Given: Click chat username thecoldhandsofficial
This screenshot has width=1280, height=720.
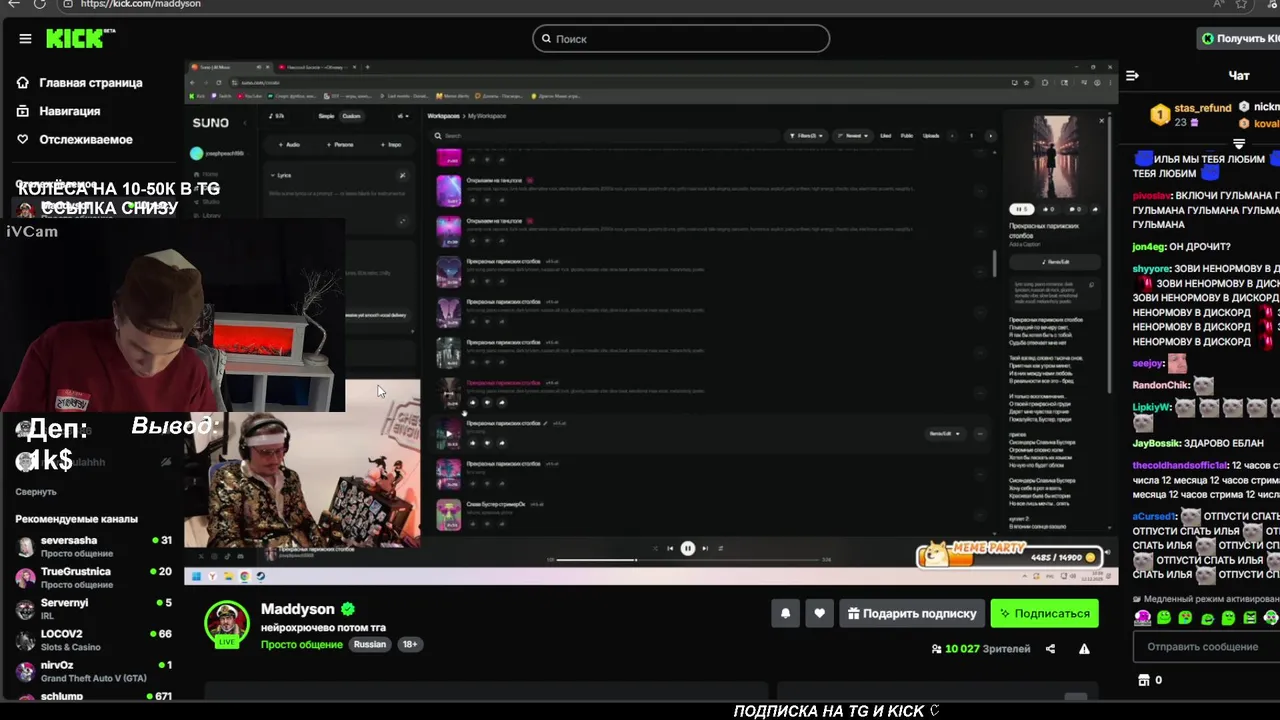Looking at the screenshot, I should [x=1180, y=466].
